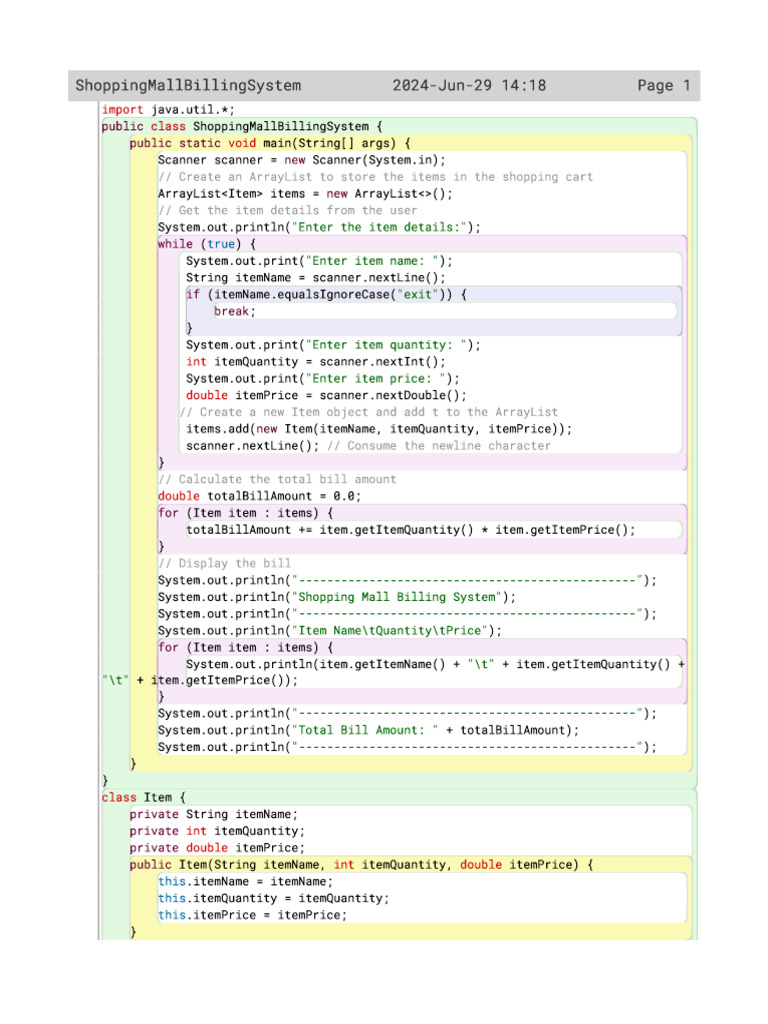
Task: Click the 'Page 1' label in the header
Action: pyautogui.click(x=664, y=86)
